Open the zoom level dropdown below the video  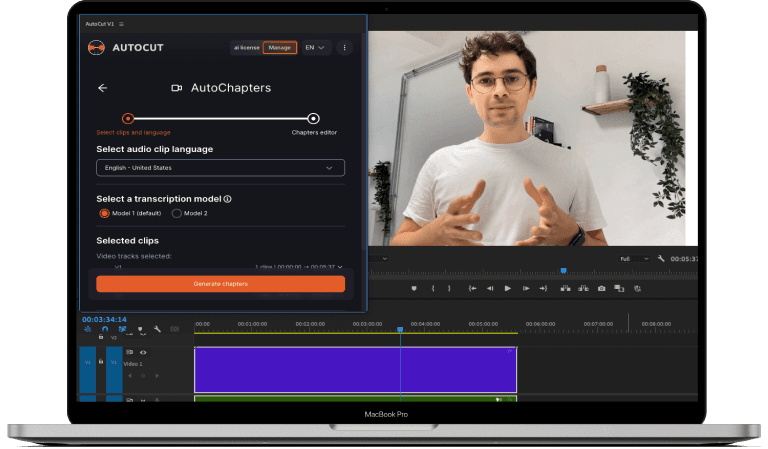pos(379,259)
